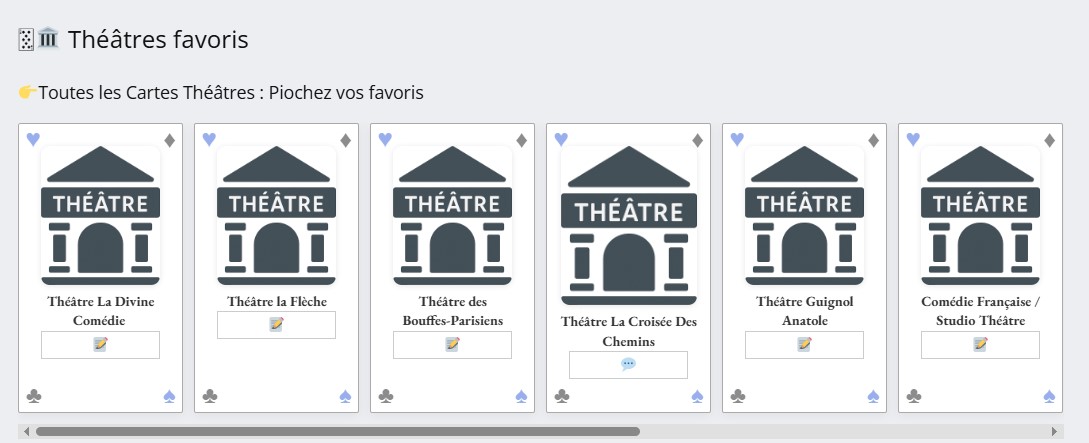Click the Comédie Française / Studio Théâtre title

point(980,311)
